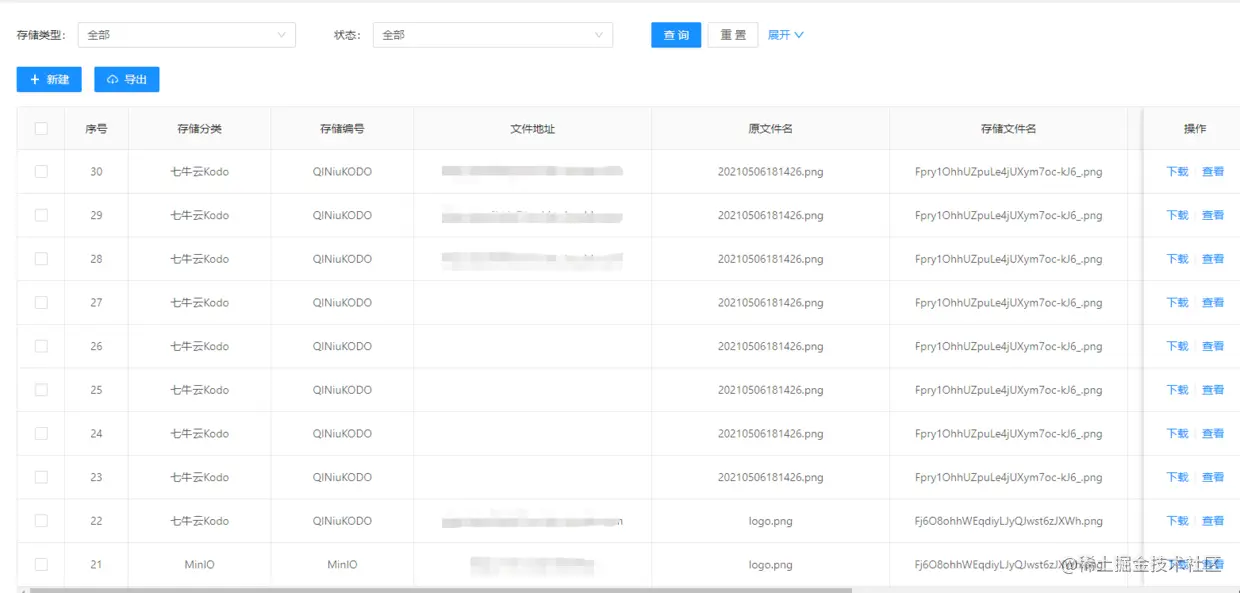Open the 状态 filter dropdown
The height and width of the screenshot is (593, 1240).
490,34
